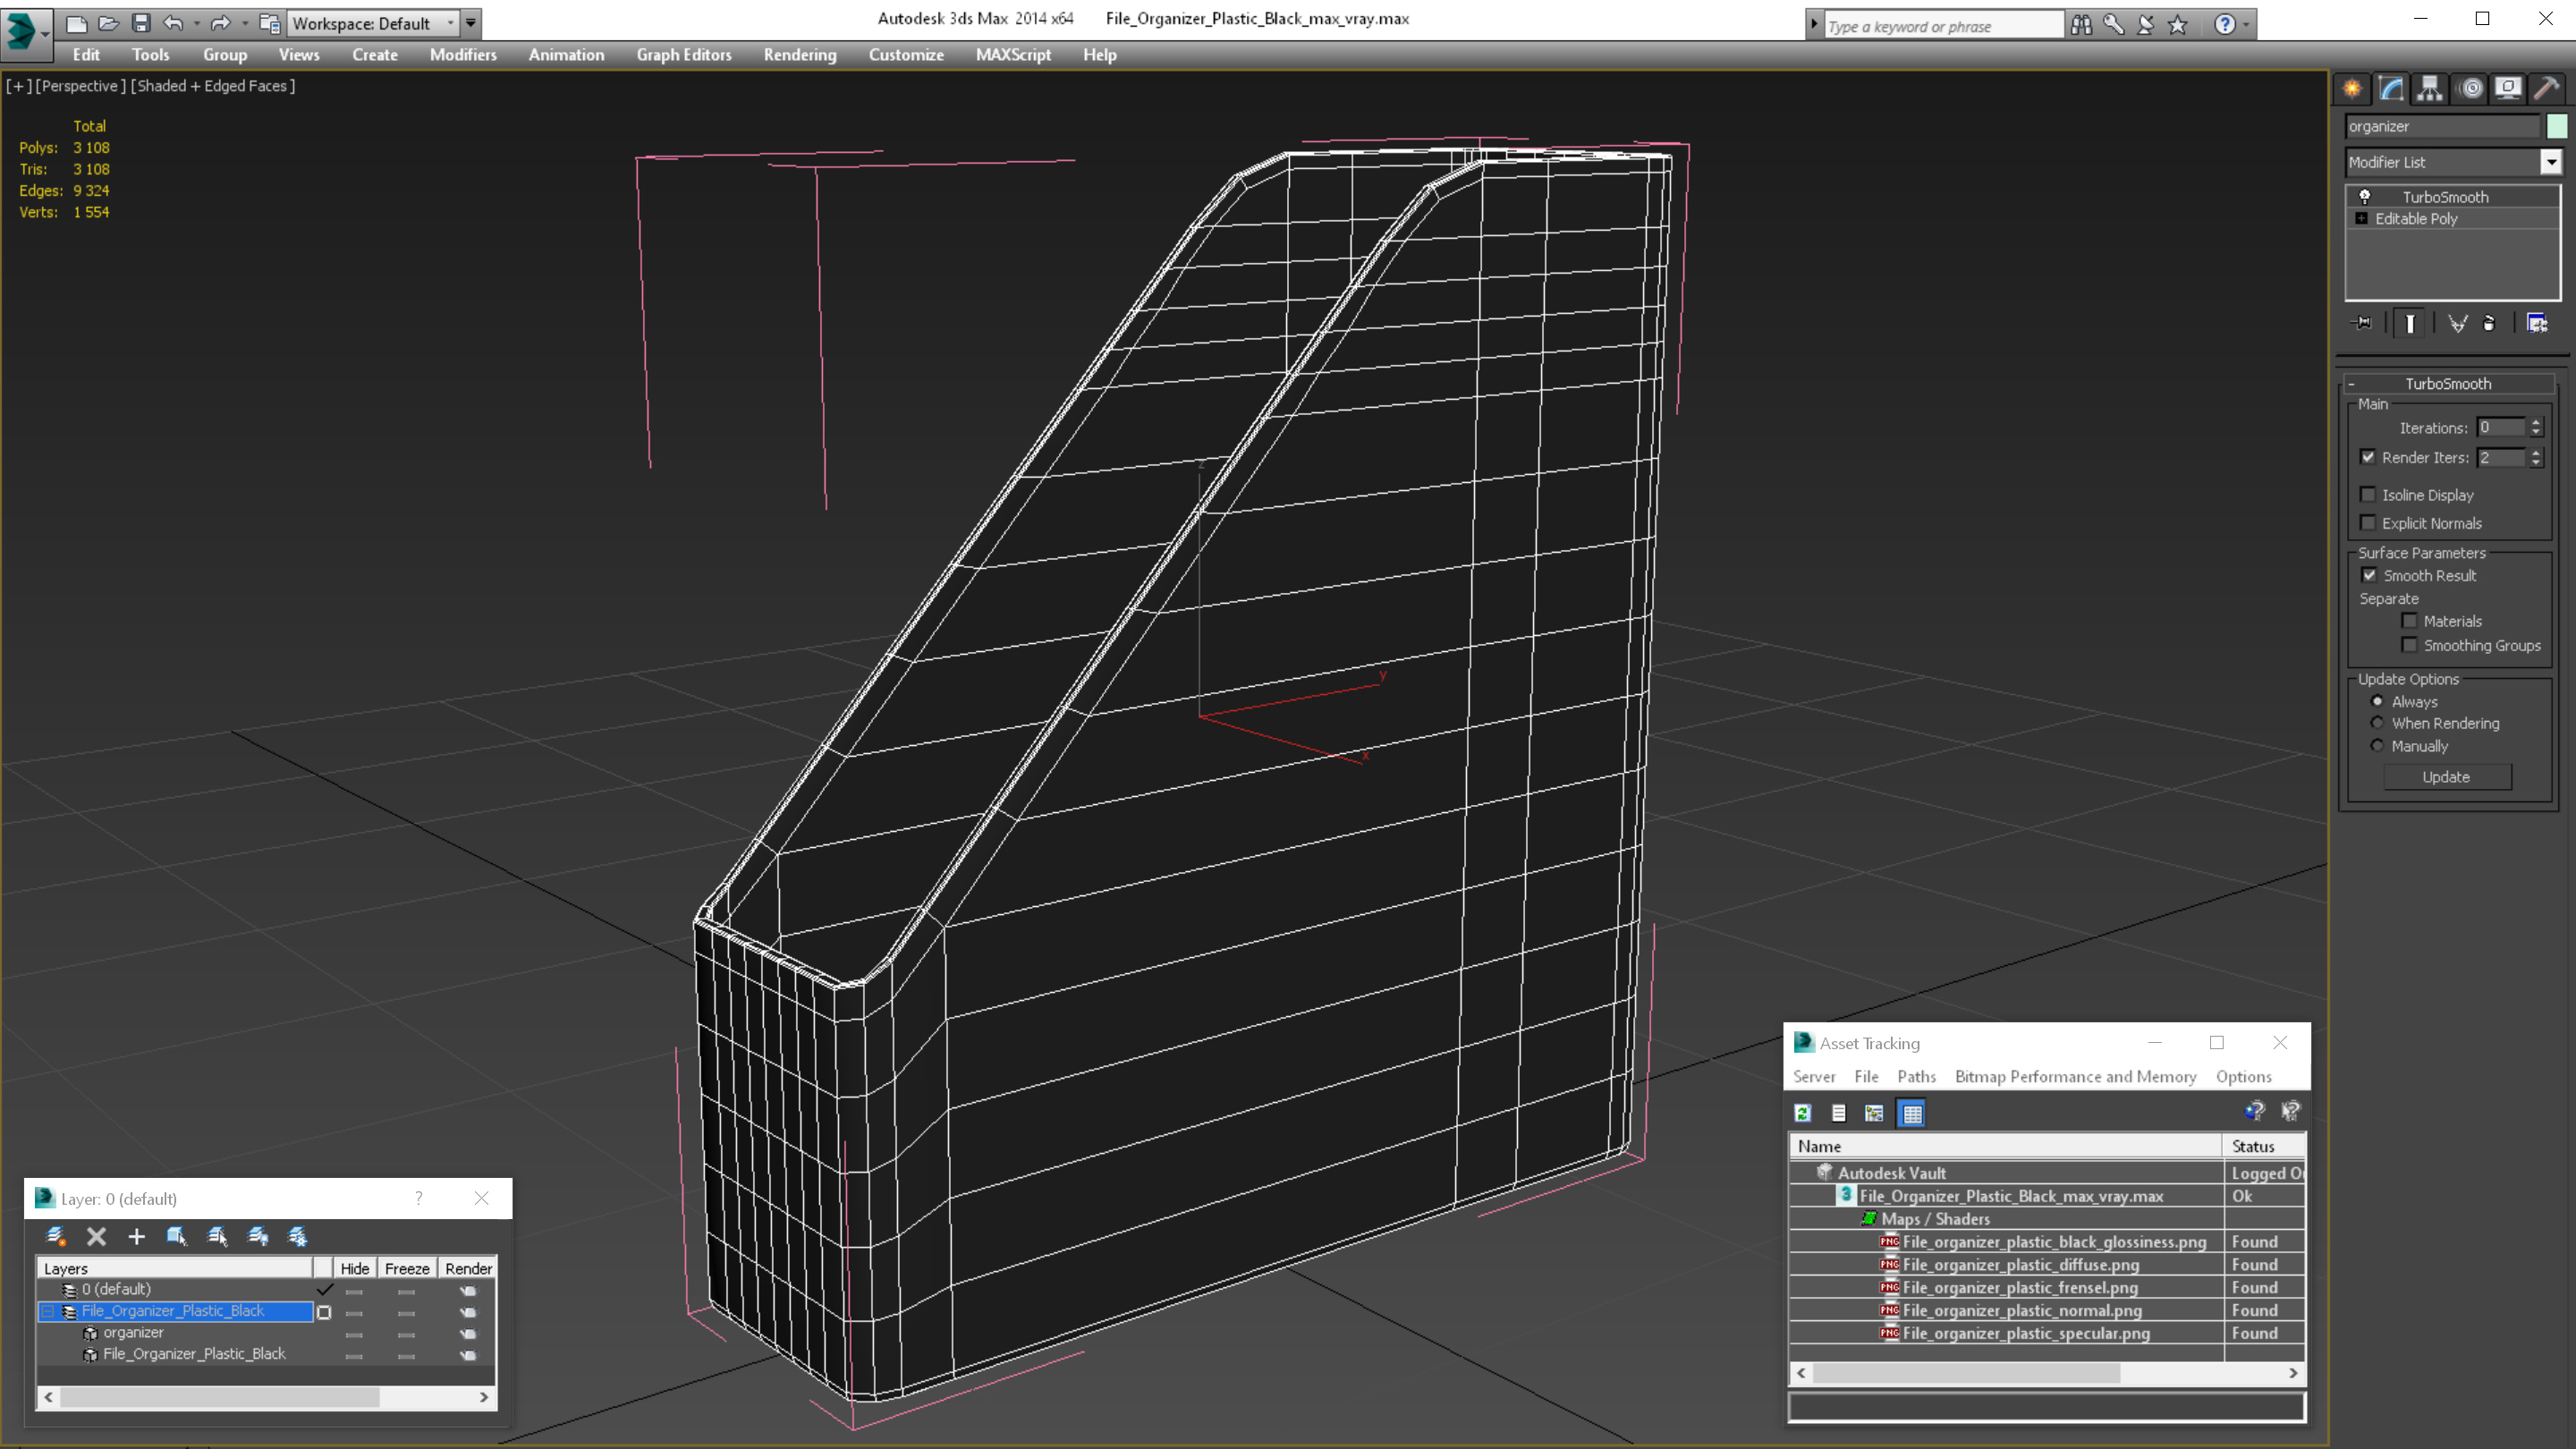
Task: Open the Utilities command panel tab
Action: pyautogui.click(x=2546, y=88)
